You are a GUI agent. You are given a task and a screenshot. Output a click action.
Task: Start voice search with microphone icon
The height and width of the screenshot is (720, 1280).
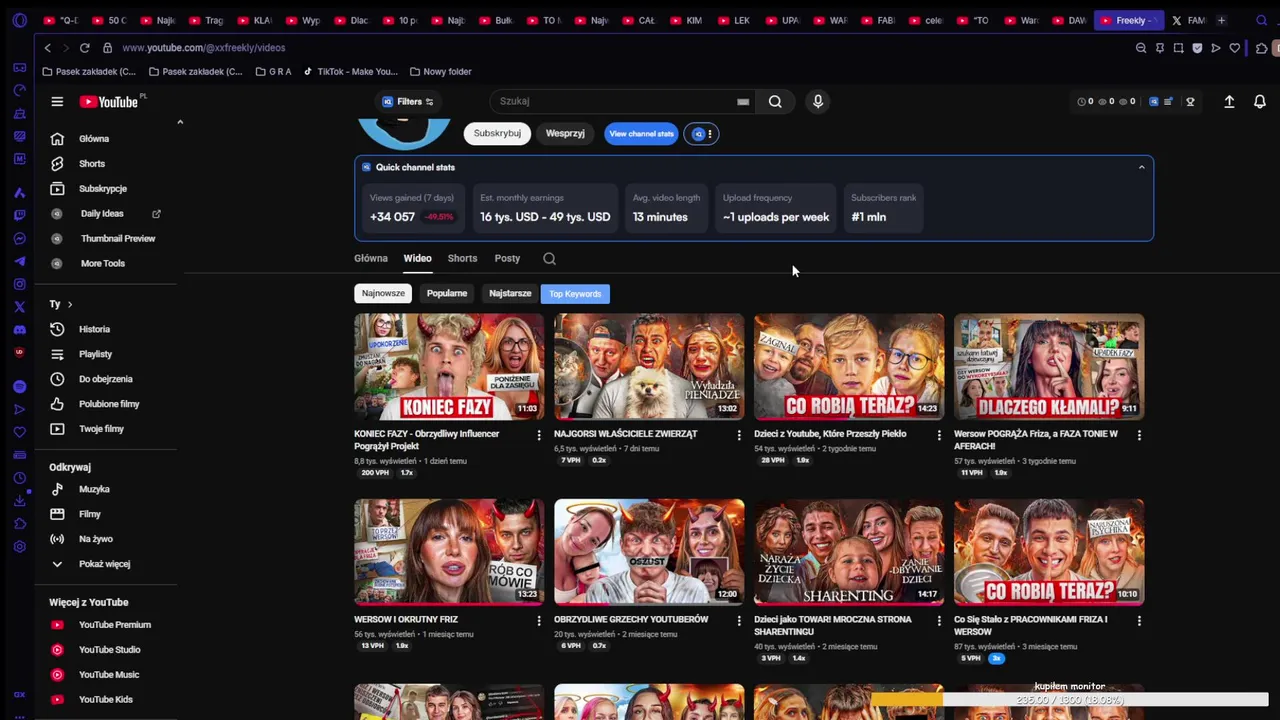(x=818, y=101)
